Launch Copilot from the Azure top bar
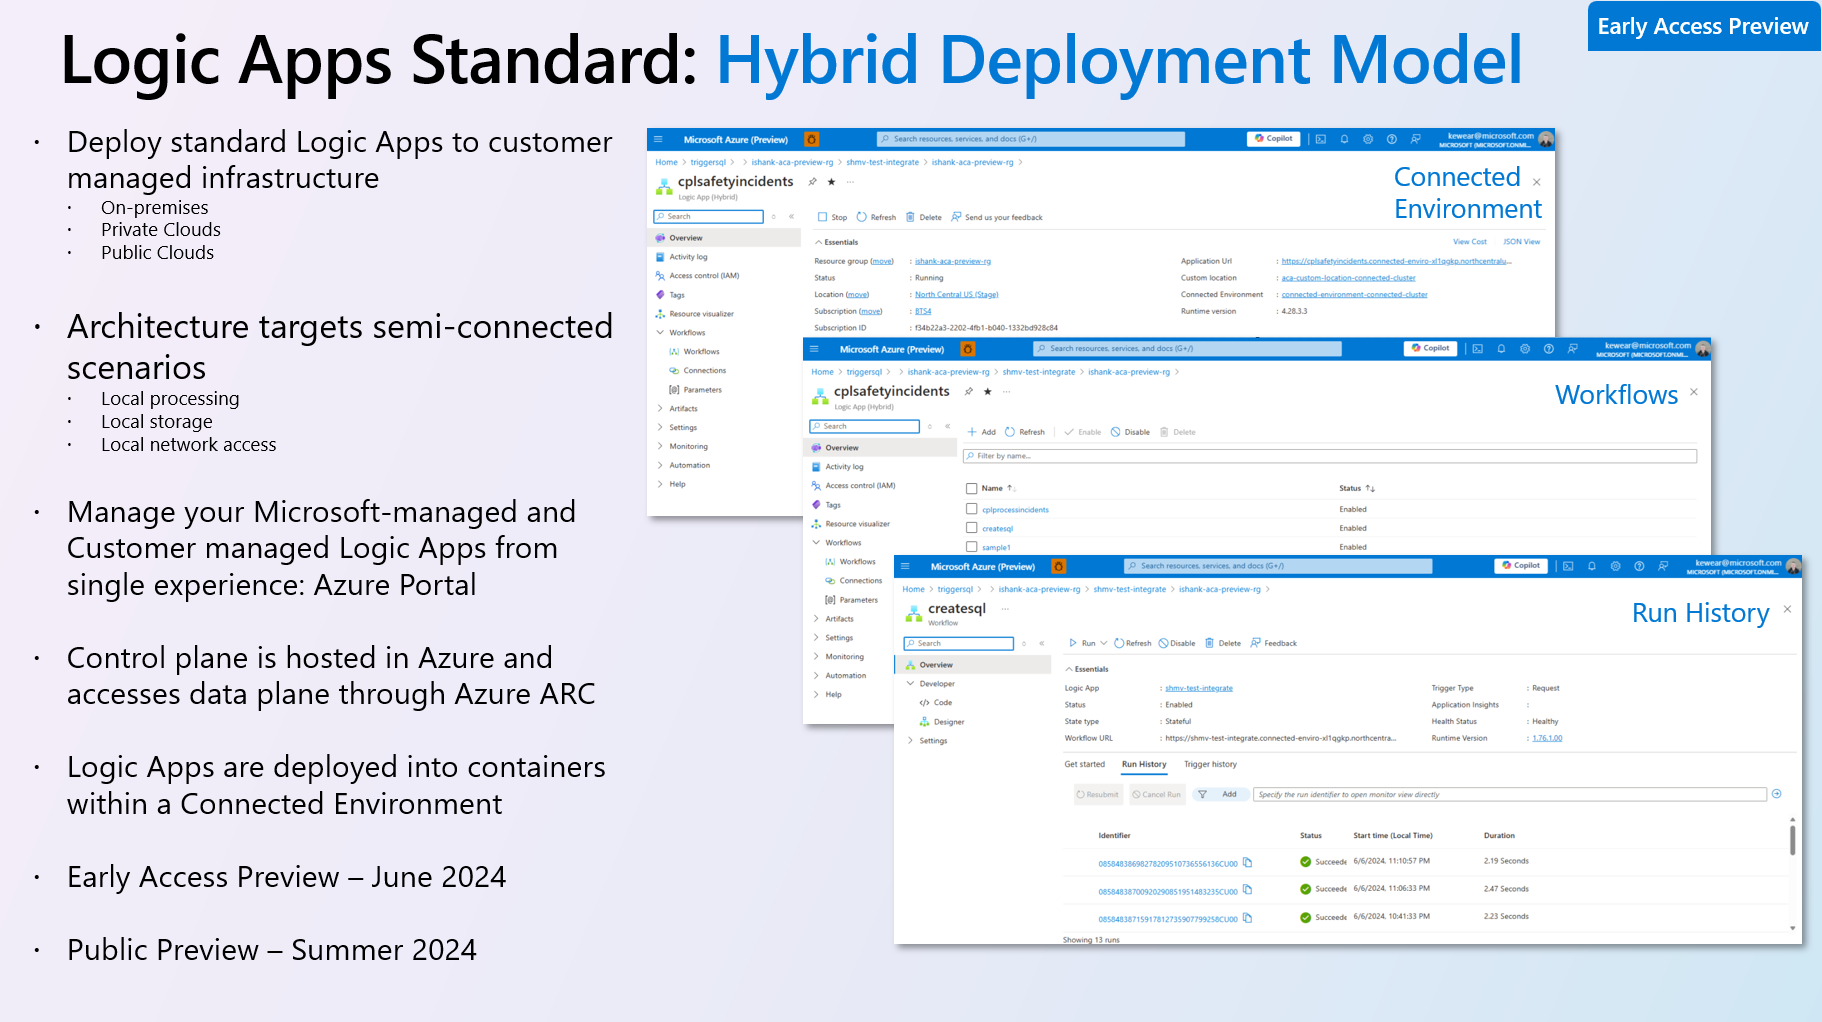Image resolution: width=1822 pixels, height=1022 pixels. [x=1521, y=565]
